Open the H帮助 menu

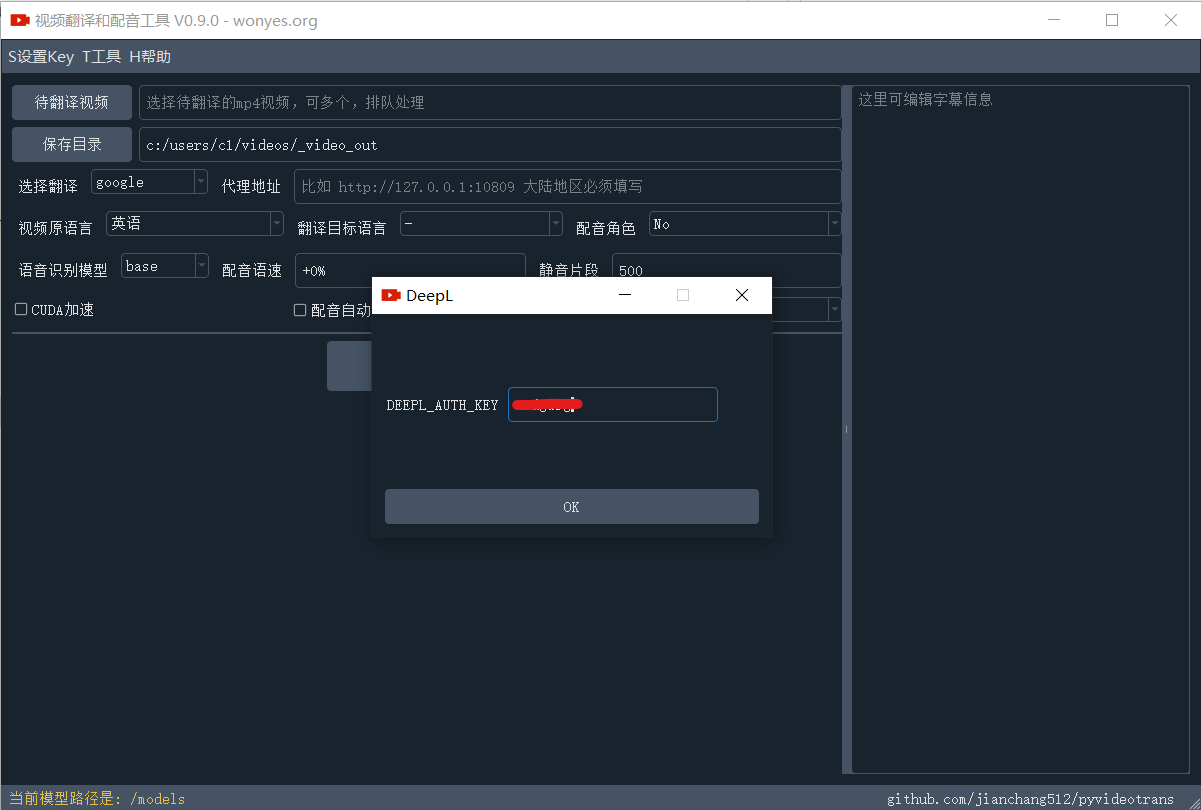click(150, 57)
